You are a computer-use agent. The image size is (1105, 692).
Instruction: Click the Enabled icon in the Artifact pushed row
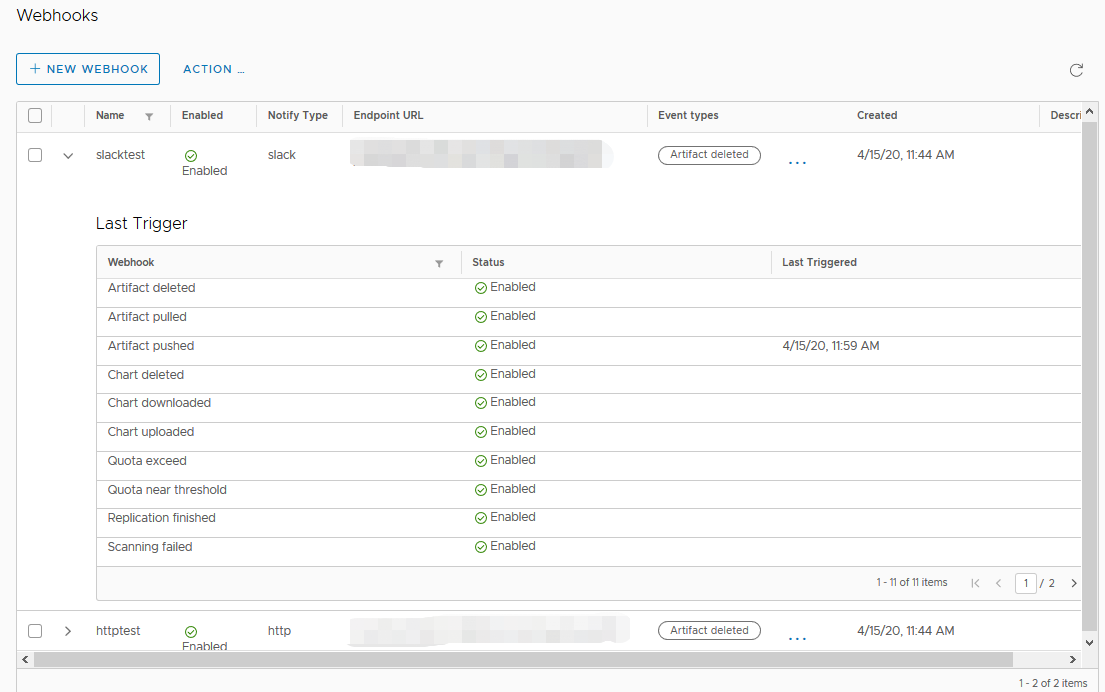pos(479,345)
